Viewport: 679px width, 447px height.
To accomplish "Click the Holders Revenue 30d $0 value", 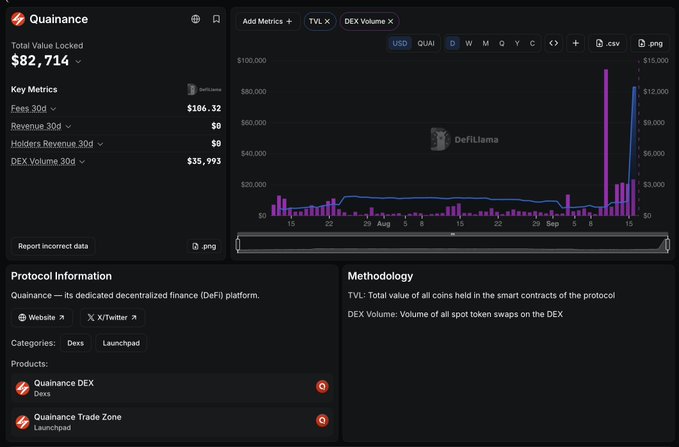I will coord(216,143).
